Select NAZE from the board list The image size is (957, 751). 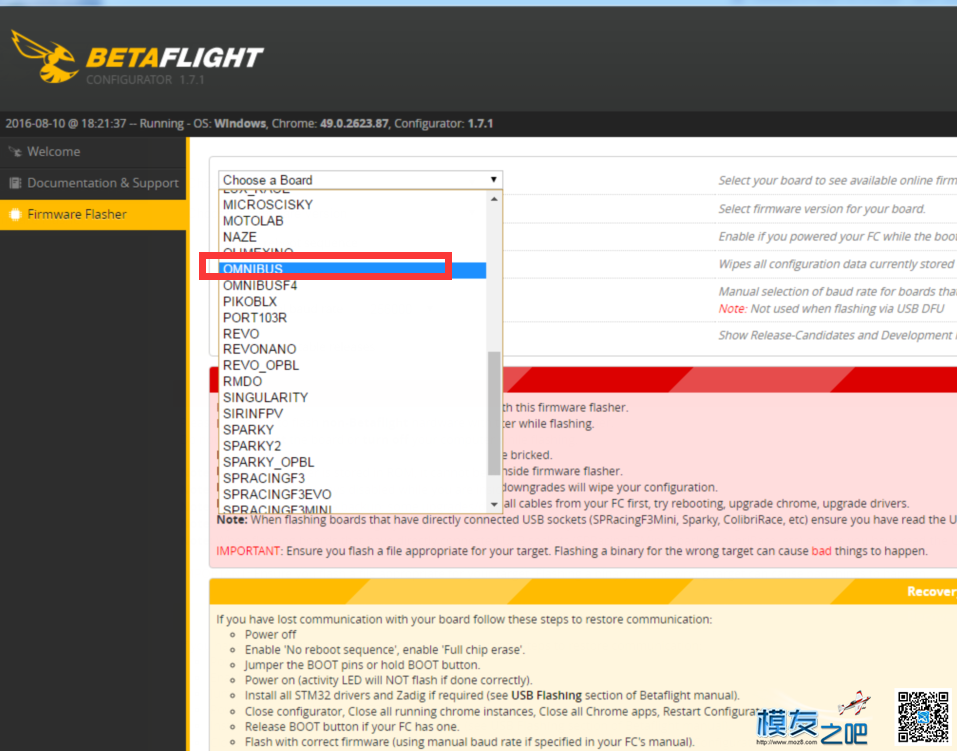click(x=353, y=237)
